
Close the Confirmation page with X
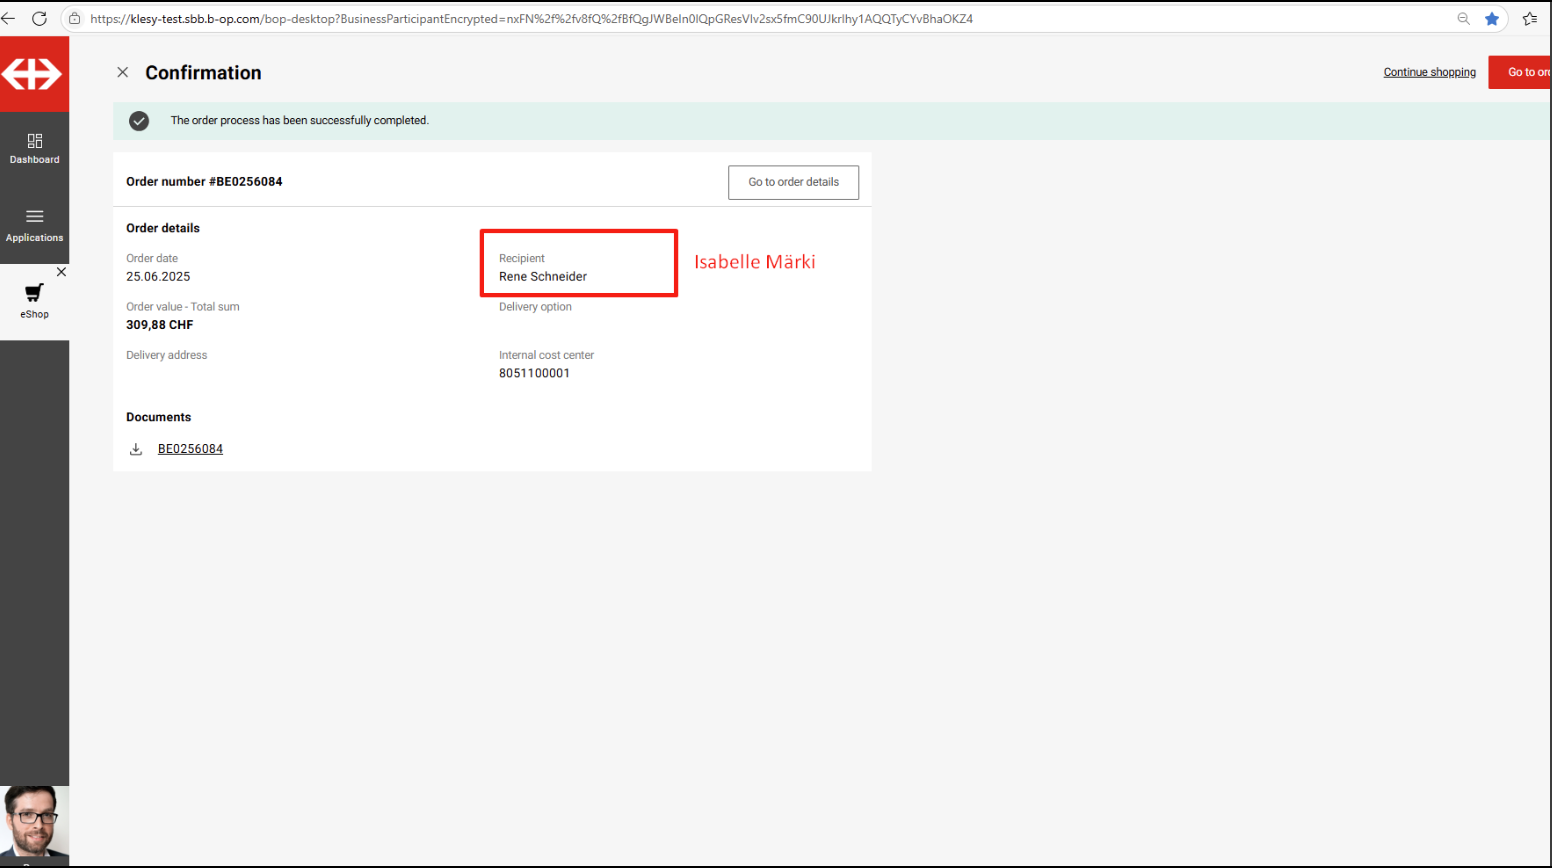123,72
